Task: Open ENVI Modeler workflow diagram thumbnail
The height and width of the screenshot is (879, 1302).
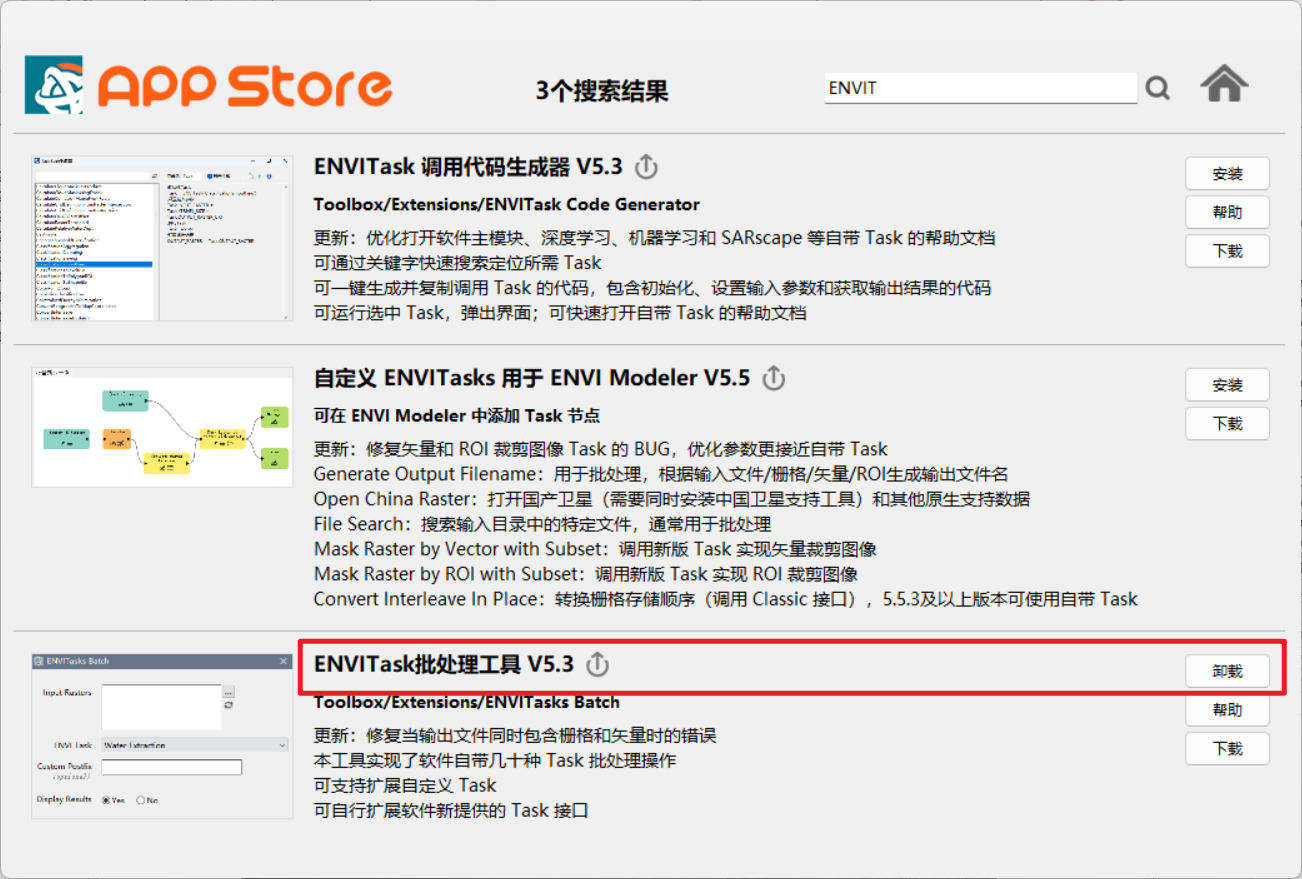Action: 162,427
